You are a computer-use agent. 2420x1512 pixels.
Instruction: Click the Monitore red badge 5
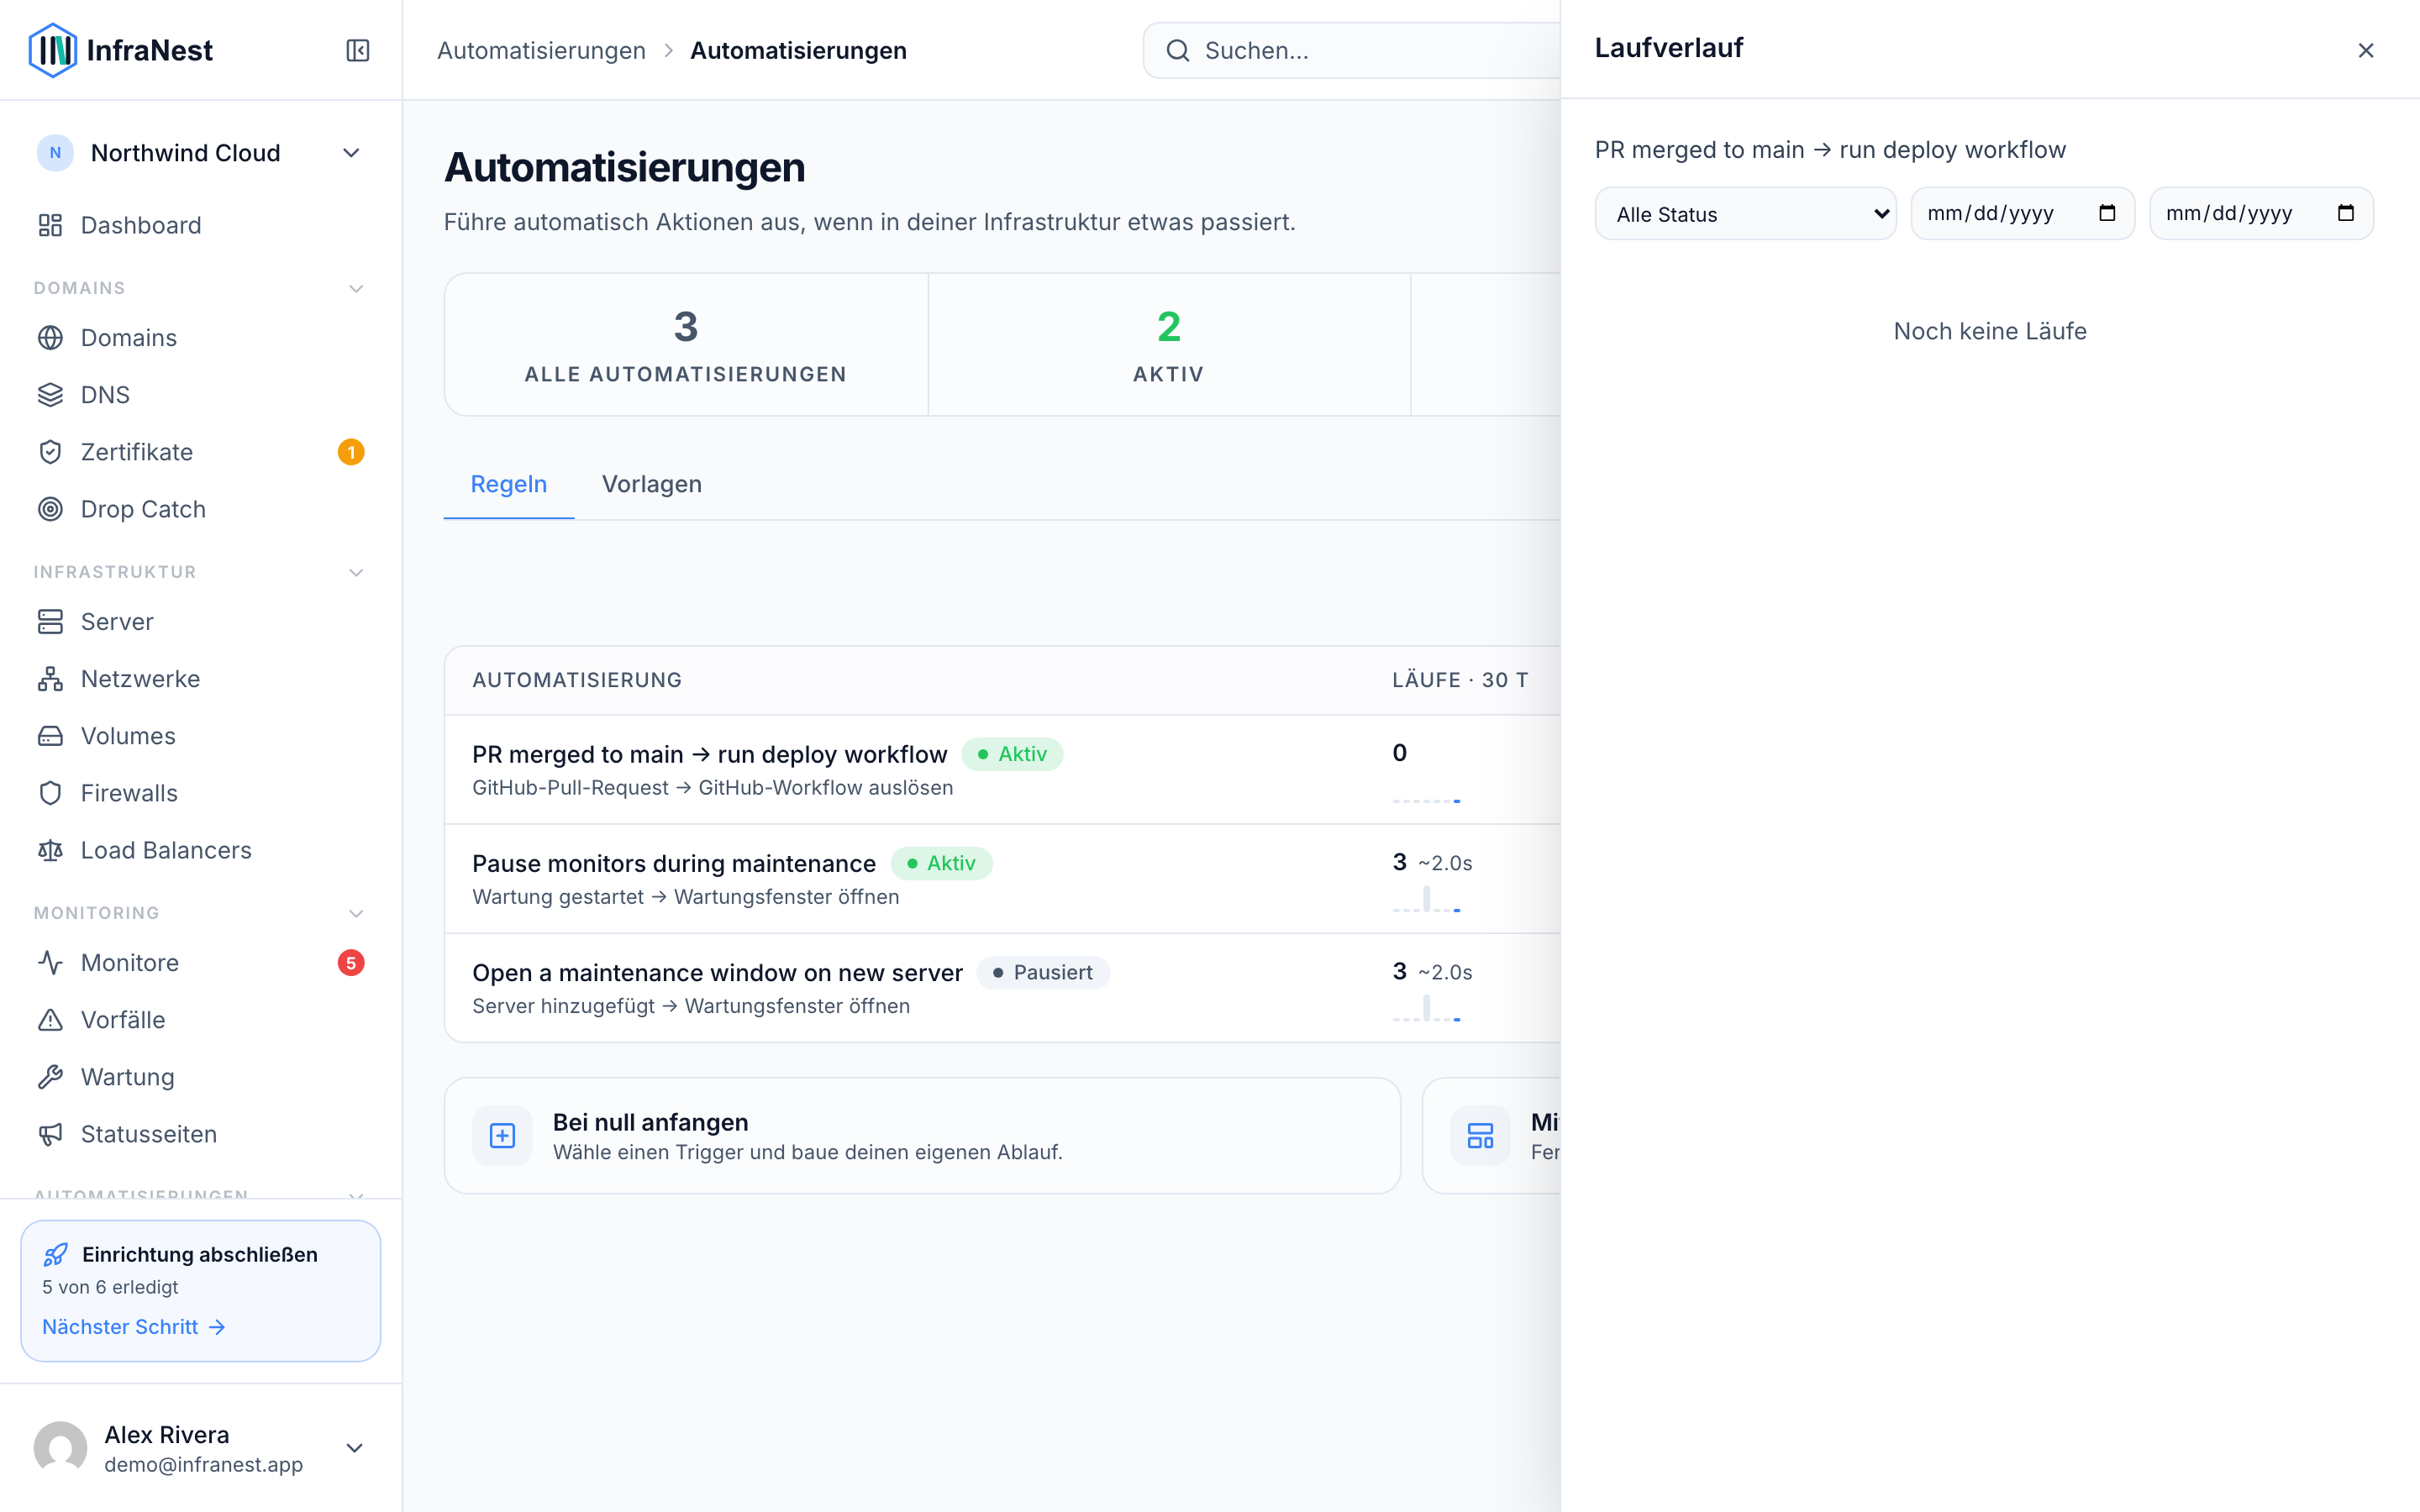click(x=351, y=963)
